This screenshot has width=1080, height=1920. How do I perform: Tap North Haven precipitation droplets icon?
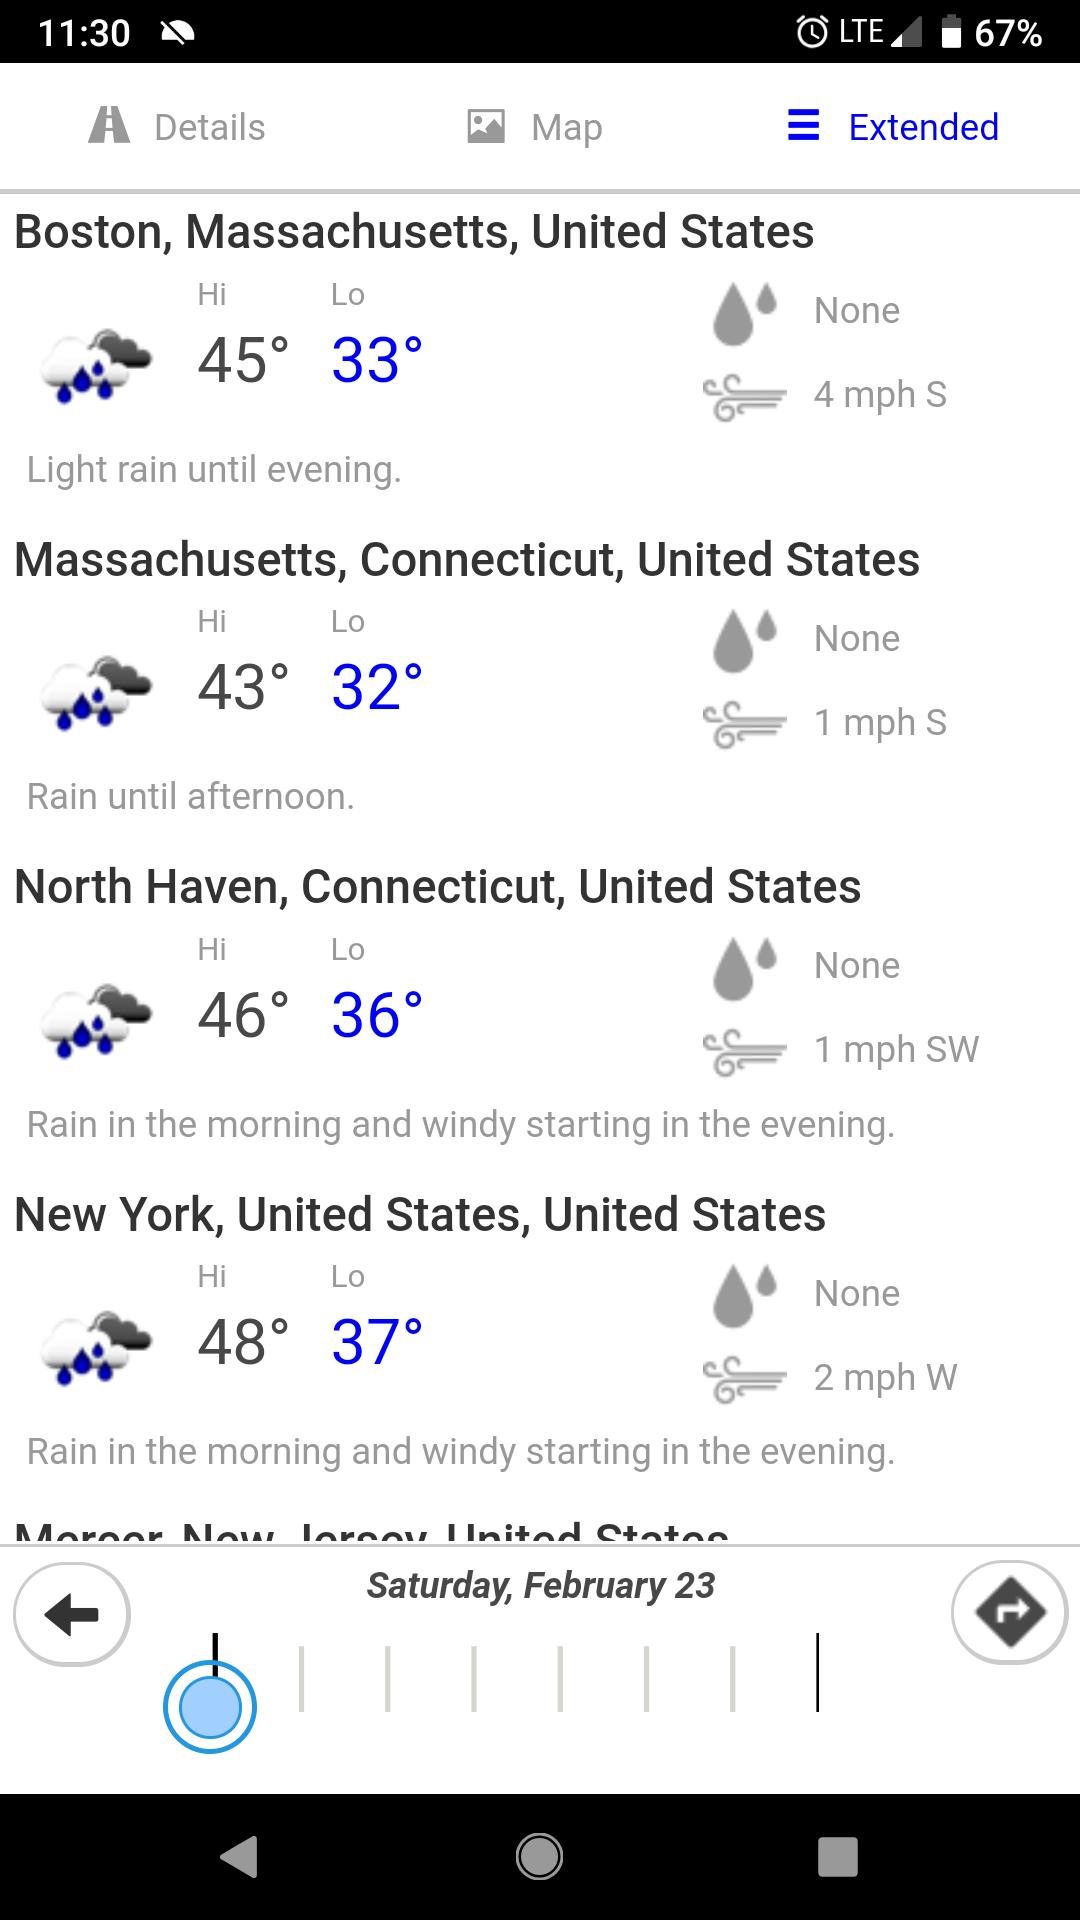pos(745,968)
